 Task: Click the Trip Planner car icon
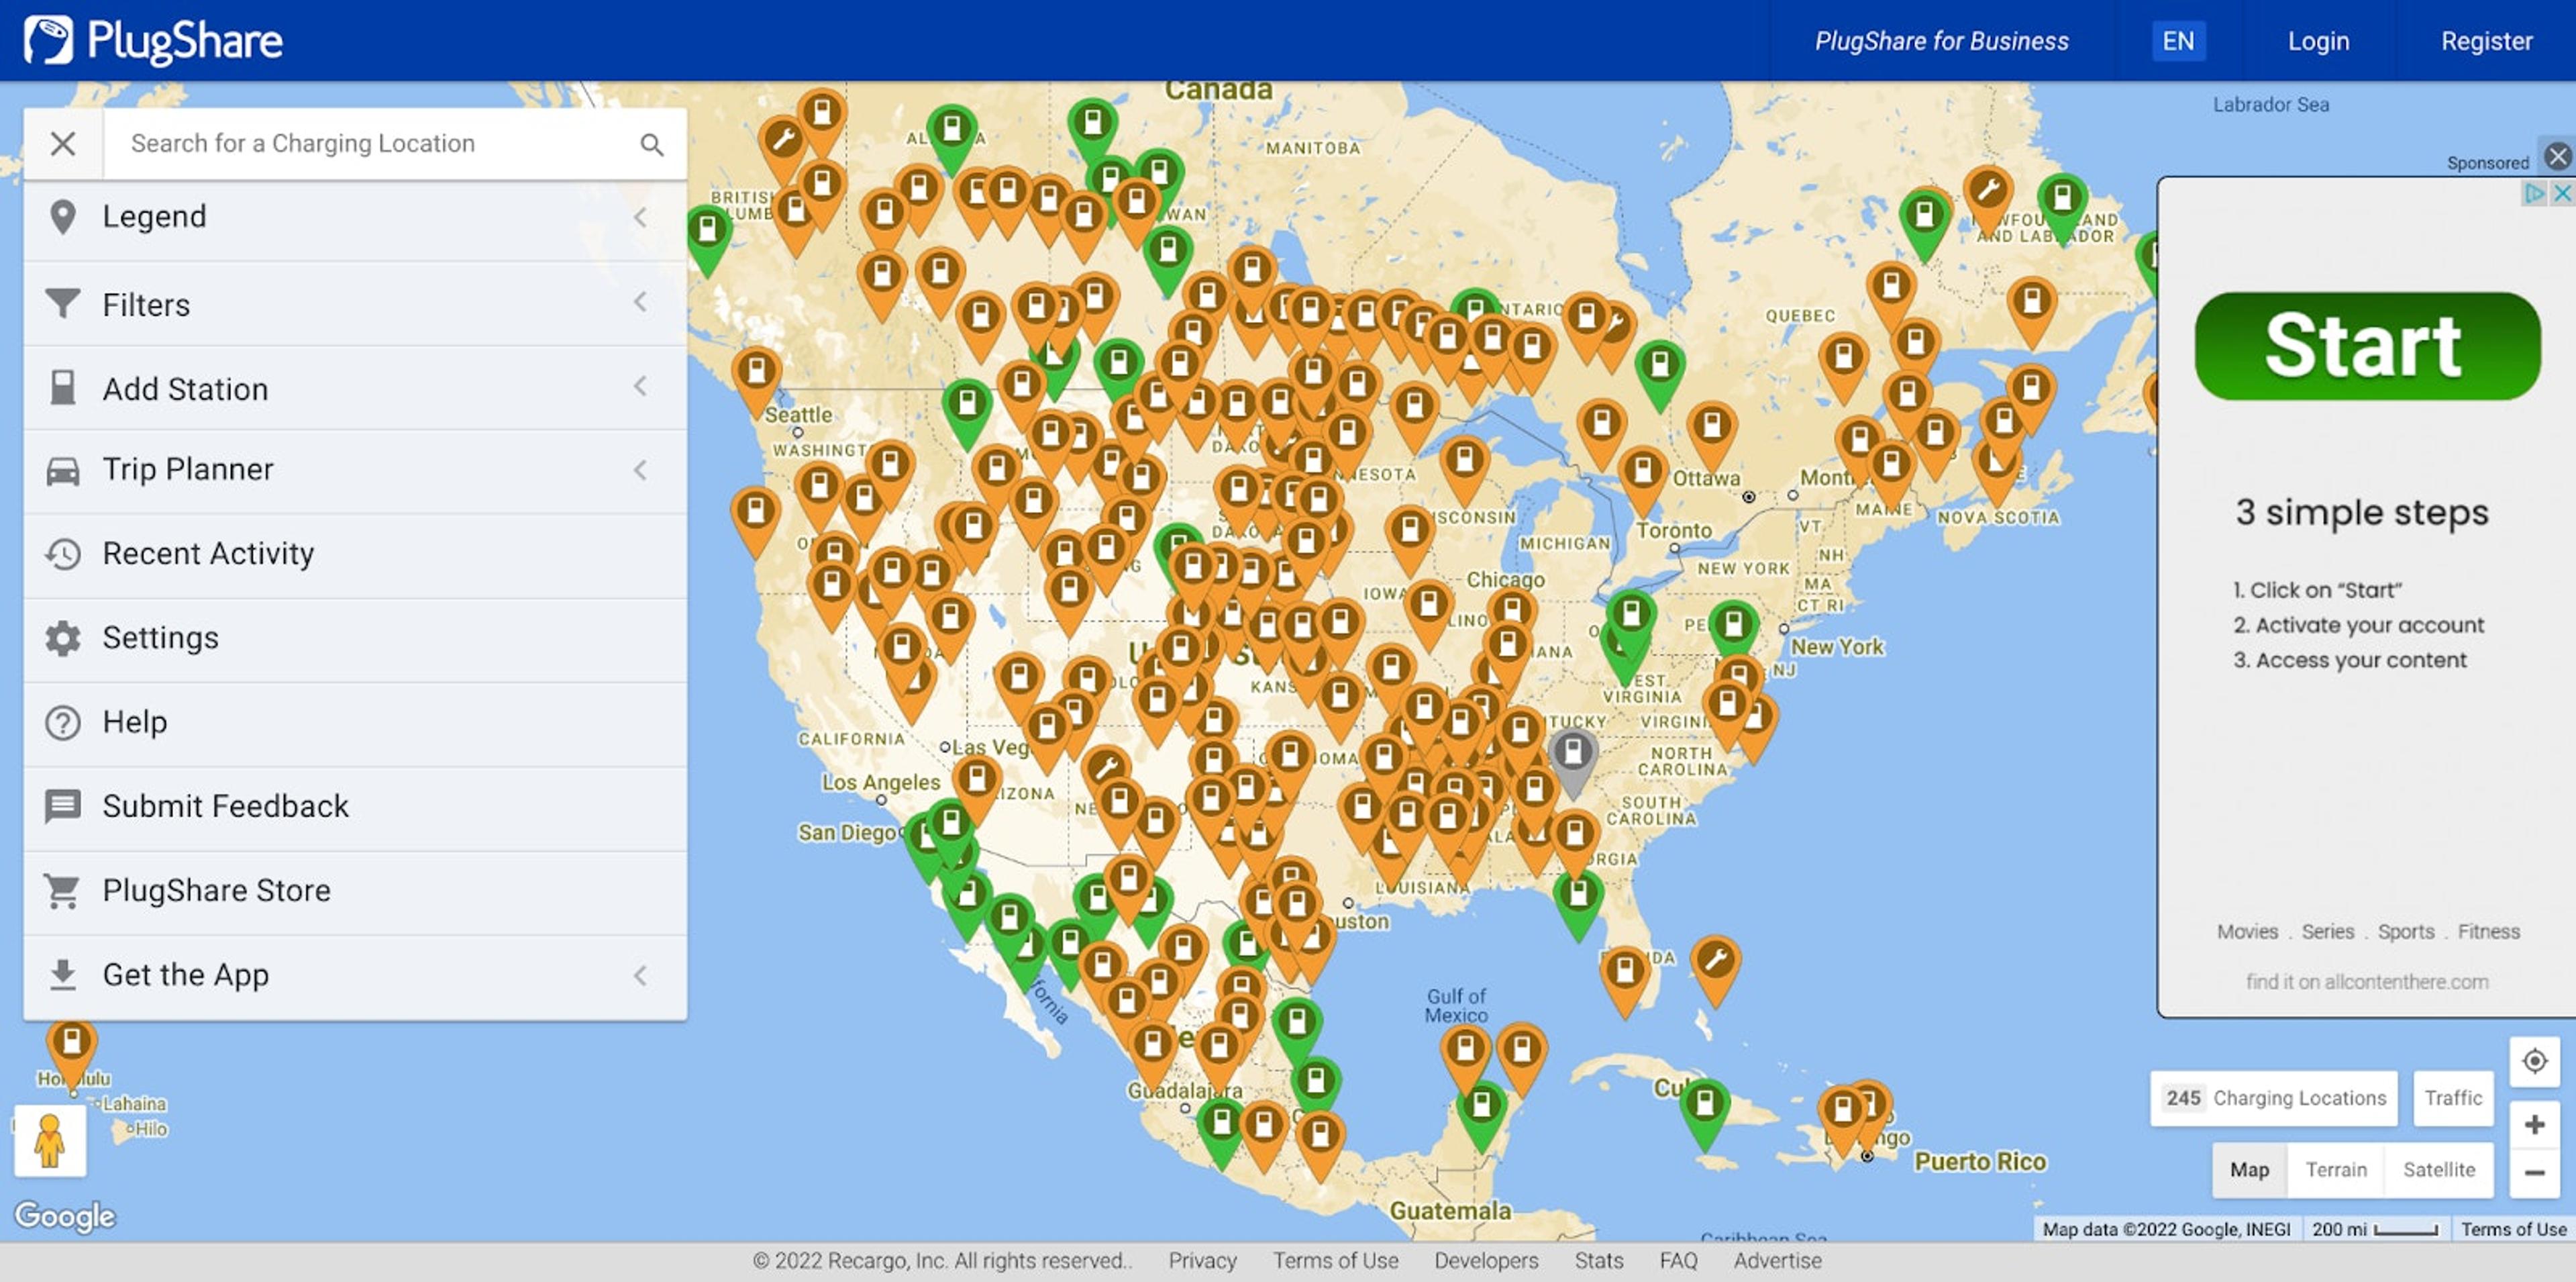[x=63, y=470]
